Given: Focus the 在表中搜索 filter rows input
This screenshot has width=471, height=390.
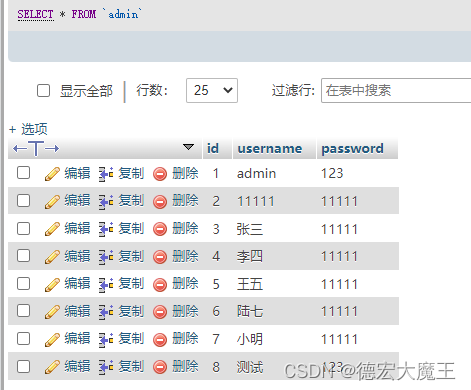Looking at the screenshot, I should click(x=396, y=90).
